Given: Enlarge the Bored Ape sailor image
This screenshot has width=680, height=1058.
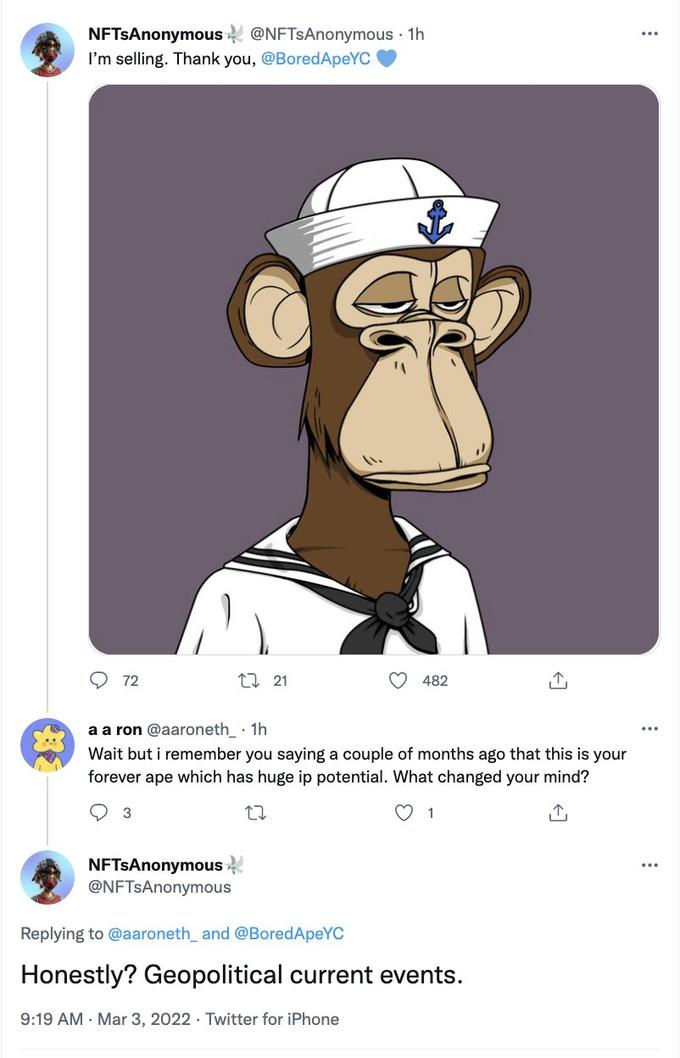Looking at the screenshot, I should [374, 370].
